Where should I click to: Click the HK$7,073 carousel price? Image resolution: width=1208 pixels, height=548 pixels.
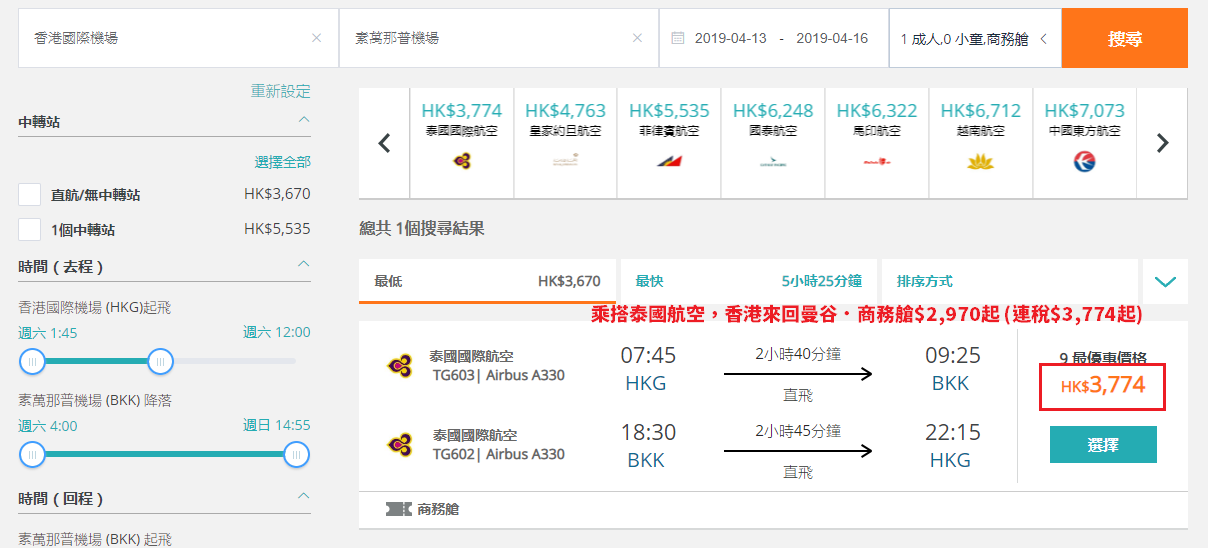1084,111
